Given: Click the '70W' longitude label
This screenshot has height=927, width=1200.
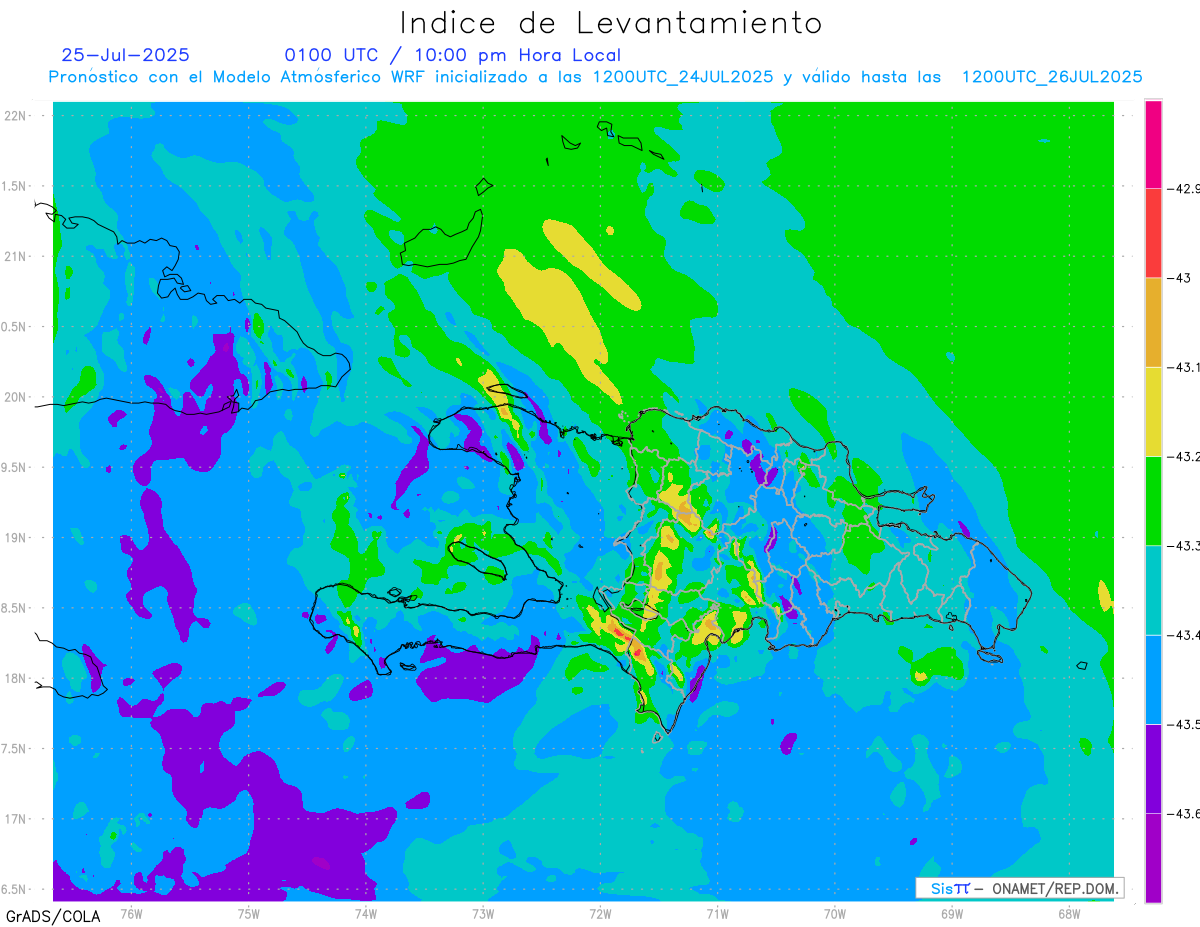Looking at the screenshot, I should [x=834, y=913].
